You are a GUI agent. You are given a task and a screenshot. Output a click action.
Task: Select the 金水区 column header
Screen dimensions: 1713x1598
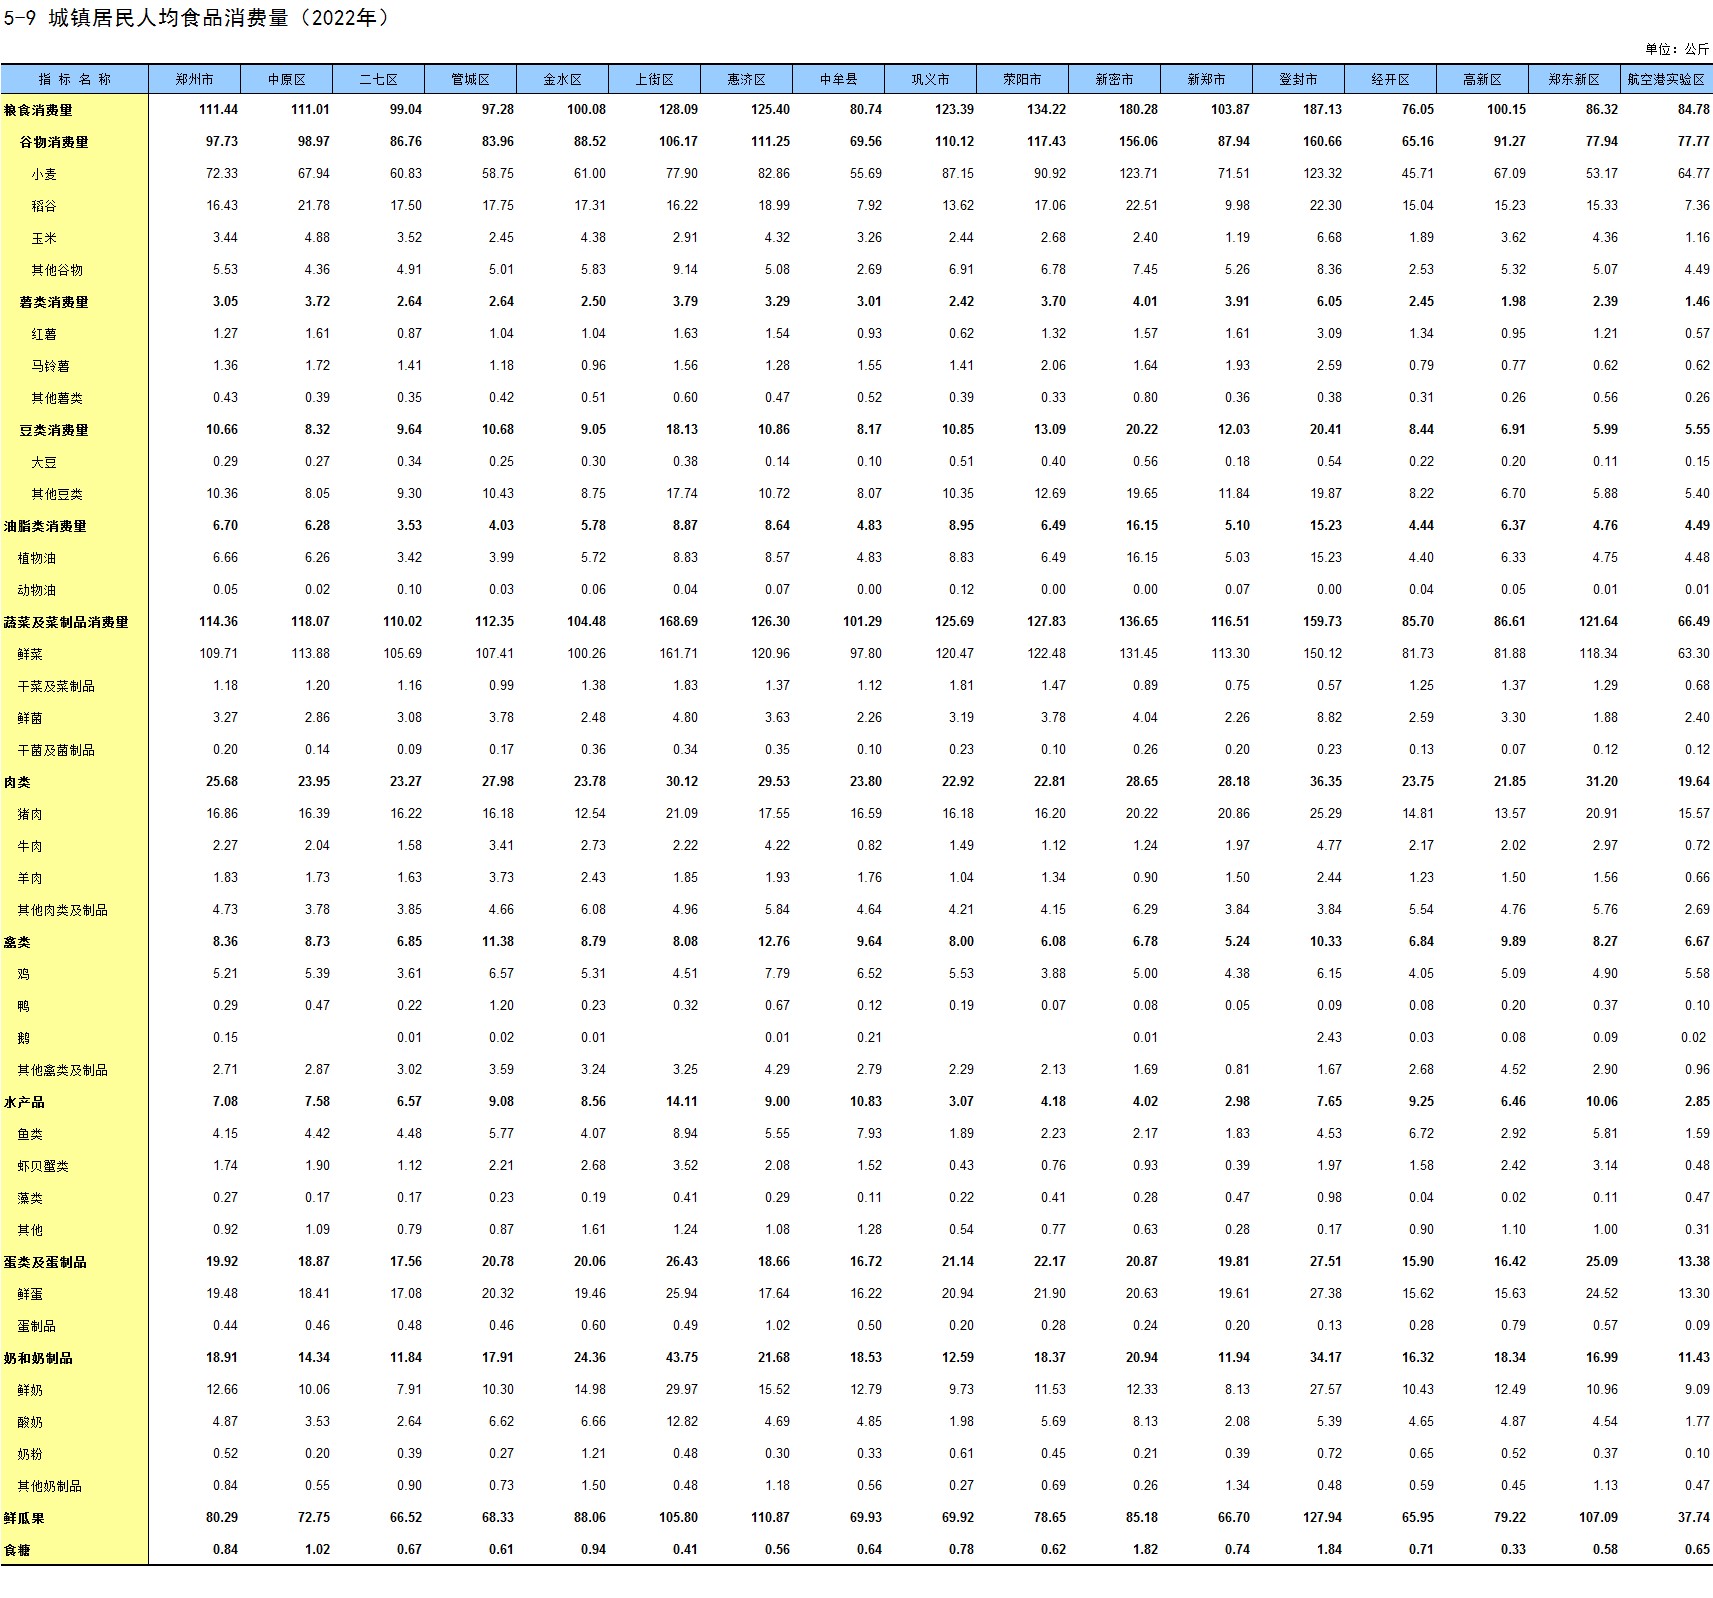point(562,79)
